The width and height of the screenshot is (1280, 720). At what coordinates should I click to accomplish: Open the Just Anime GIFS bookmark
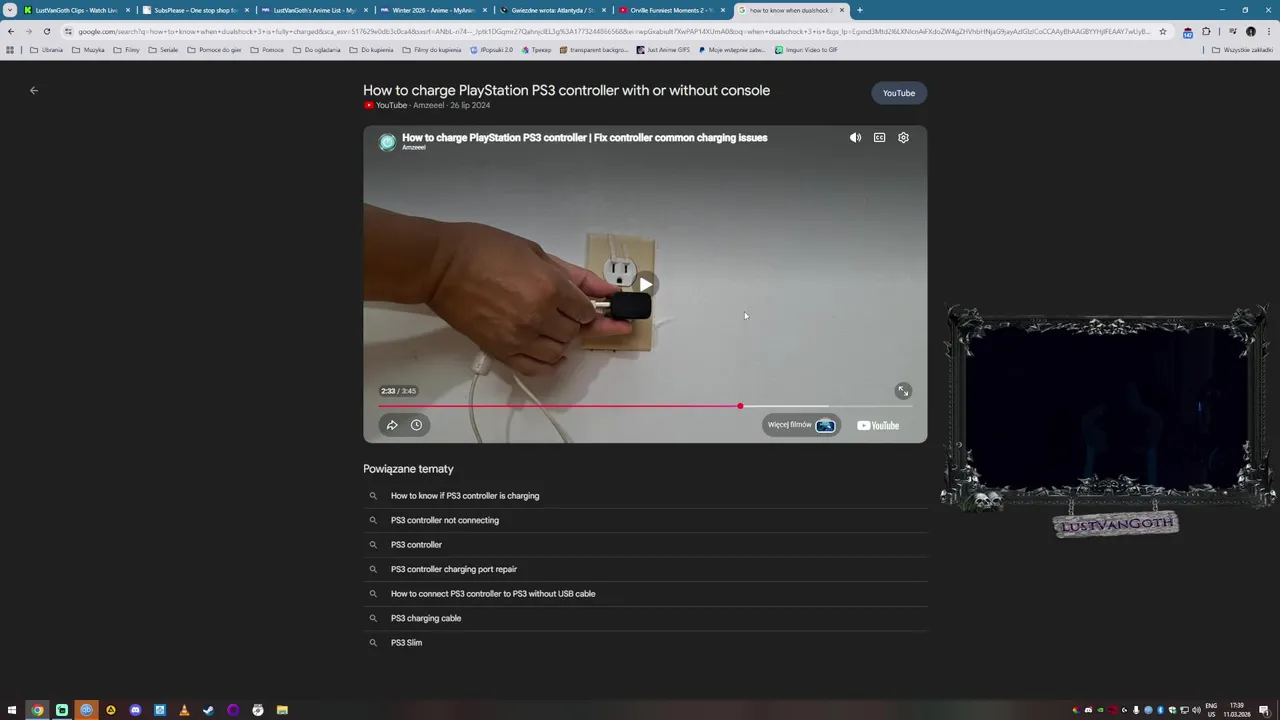click(663, 50)
